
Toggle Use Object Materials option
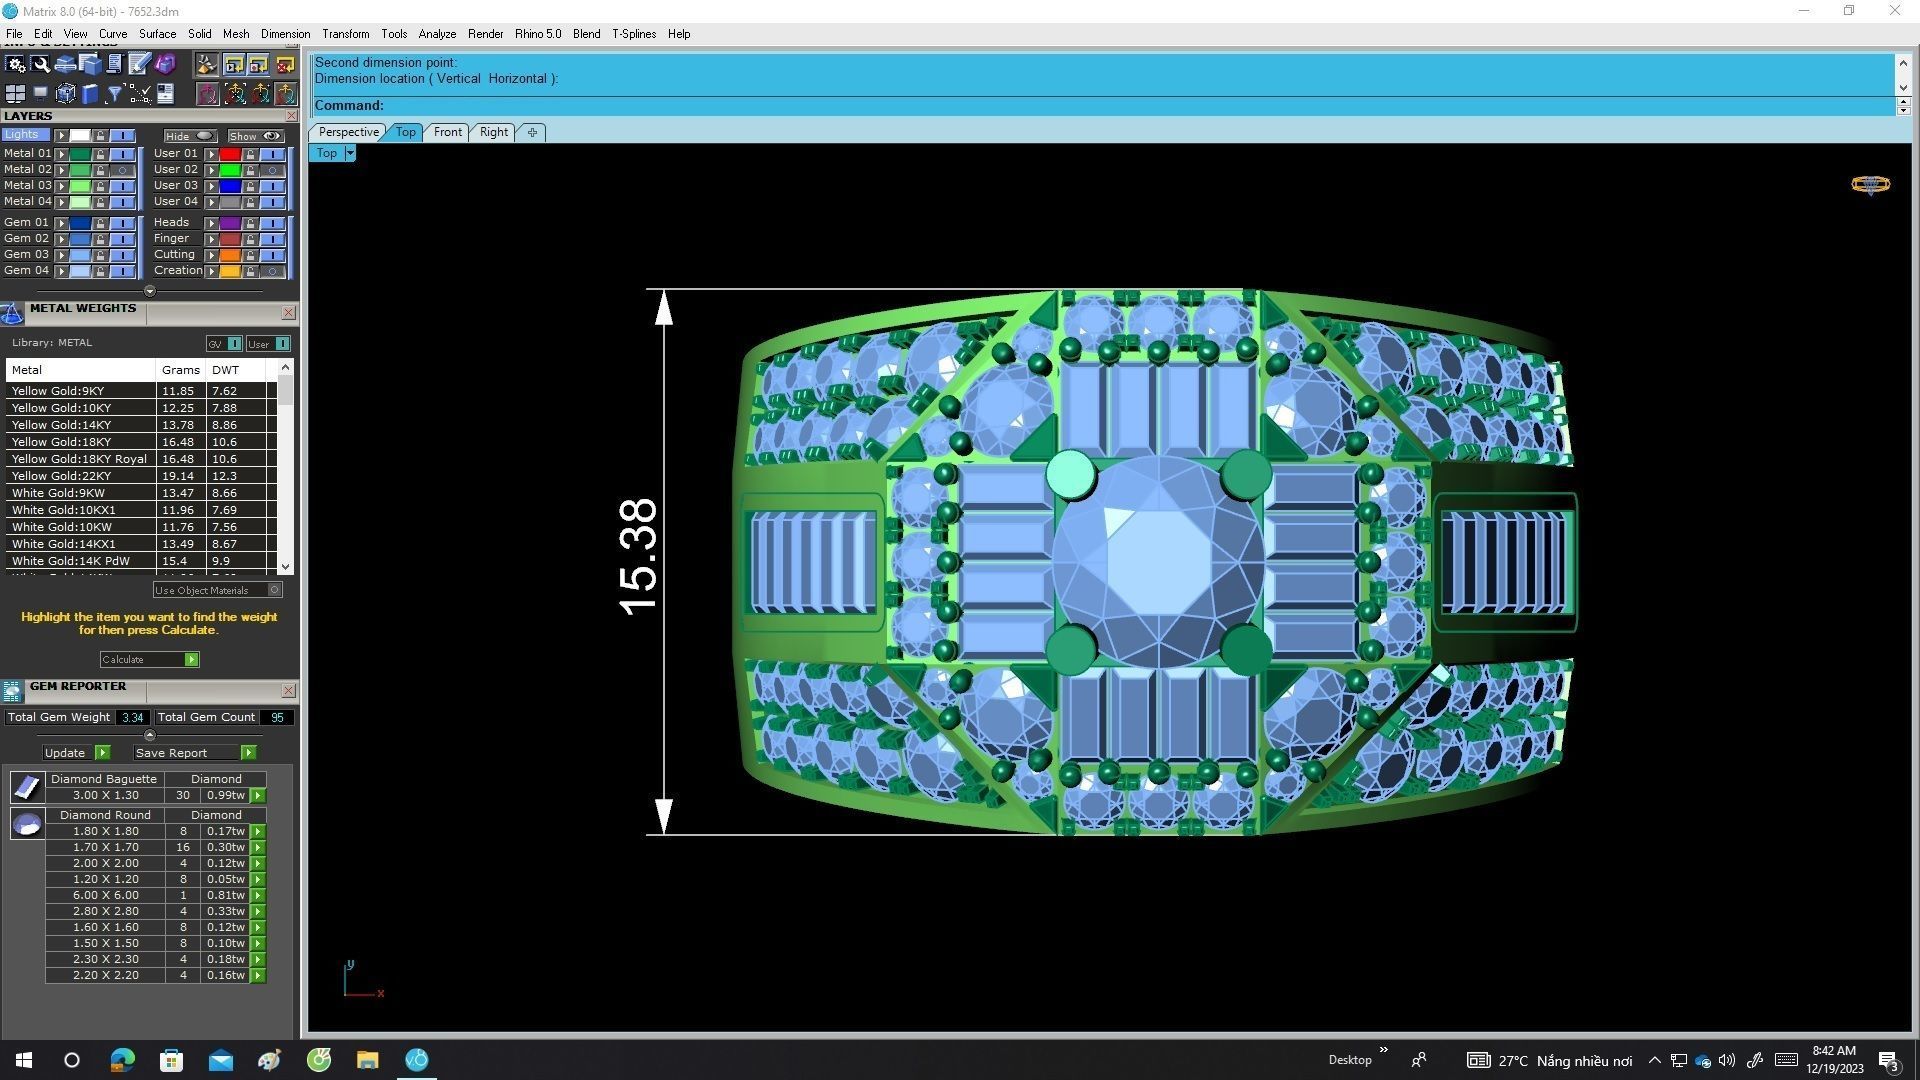(x=274, y=590)
